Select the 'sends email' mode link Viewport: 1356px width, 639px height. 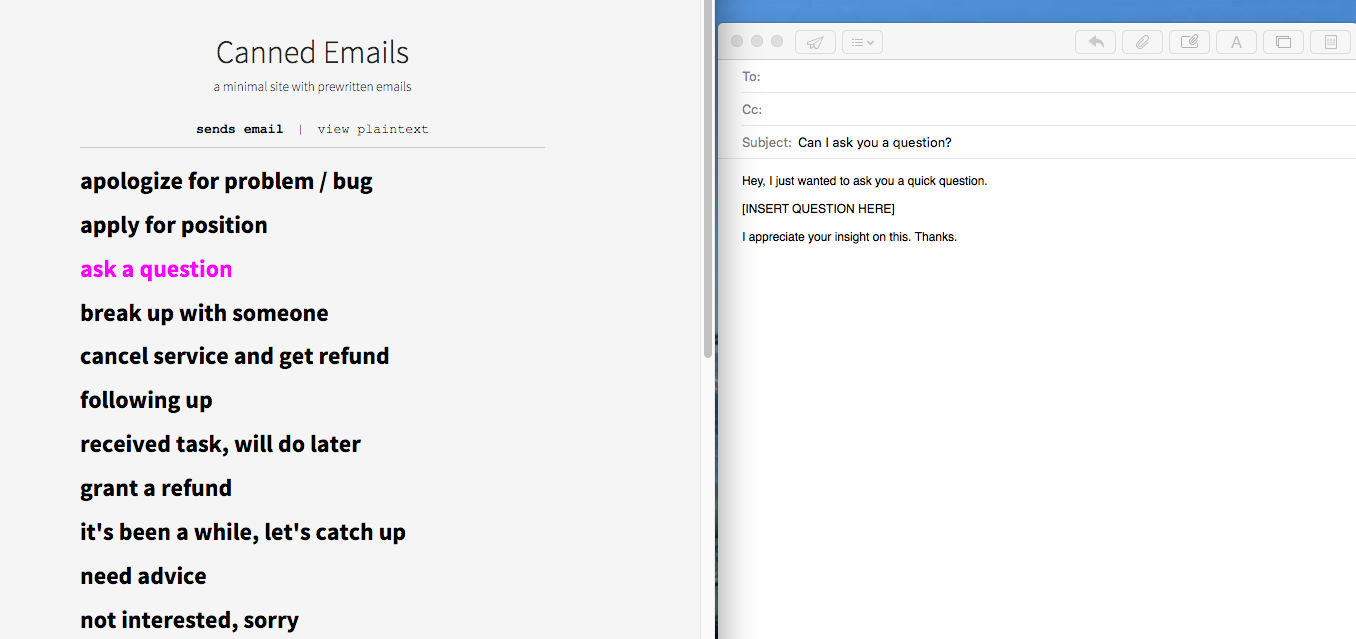pyautogui.click(x=240, y=128)
